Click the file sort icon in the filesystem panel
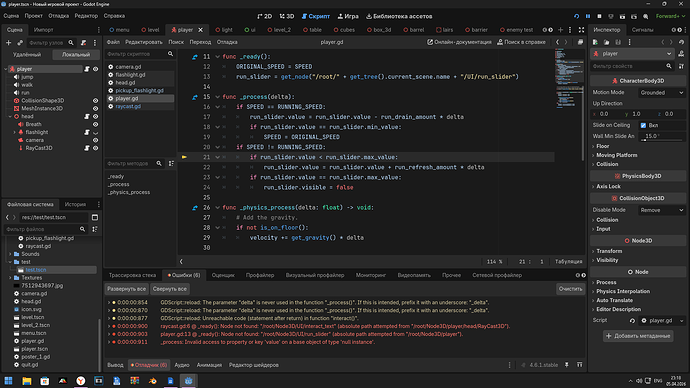The height and width of the screenshot is (388, 690). pyautogui.click(x=95, y=229)
